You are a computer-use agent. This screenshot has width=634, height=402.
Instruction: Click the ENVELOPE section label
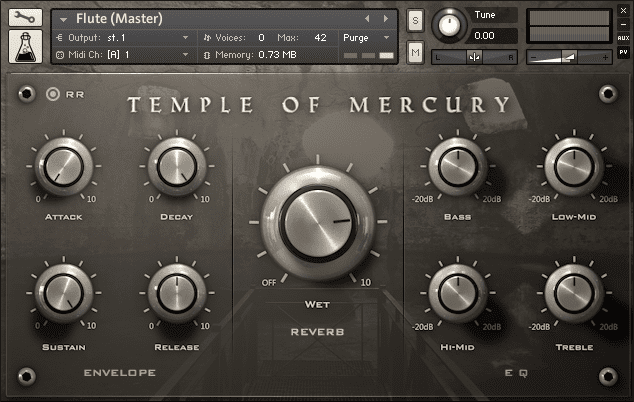point(120,373)
